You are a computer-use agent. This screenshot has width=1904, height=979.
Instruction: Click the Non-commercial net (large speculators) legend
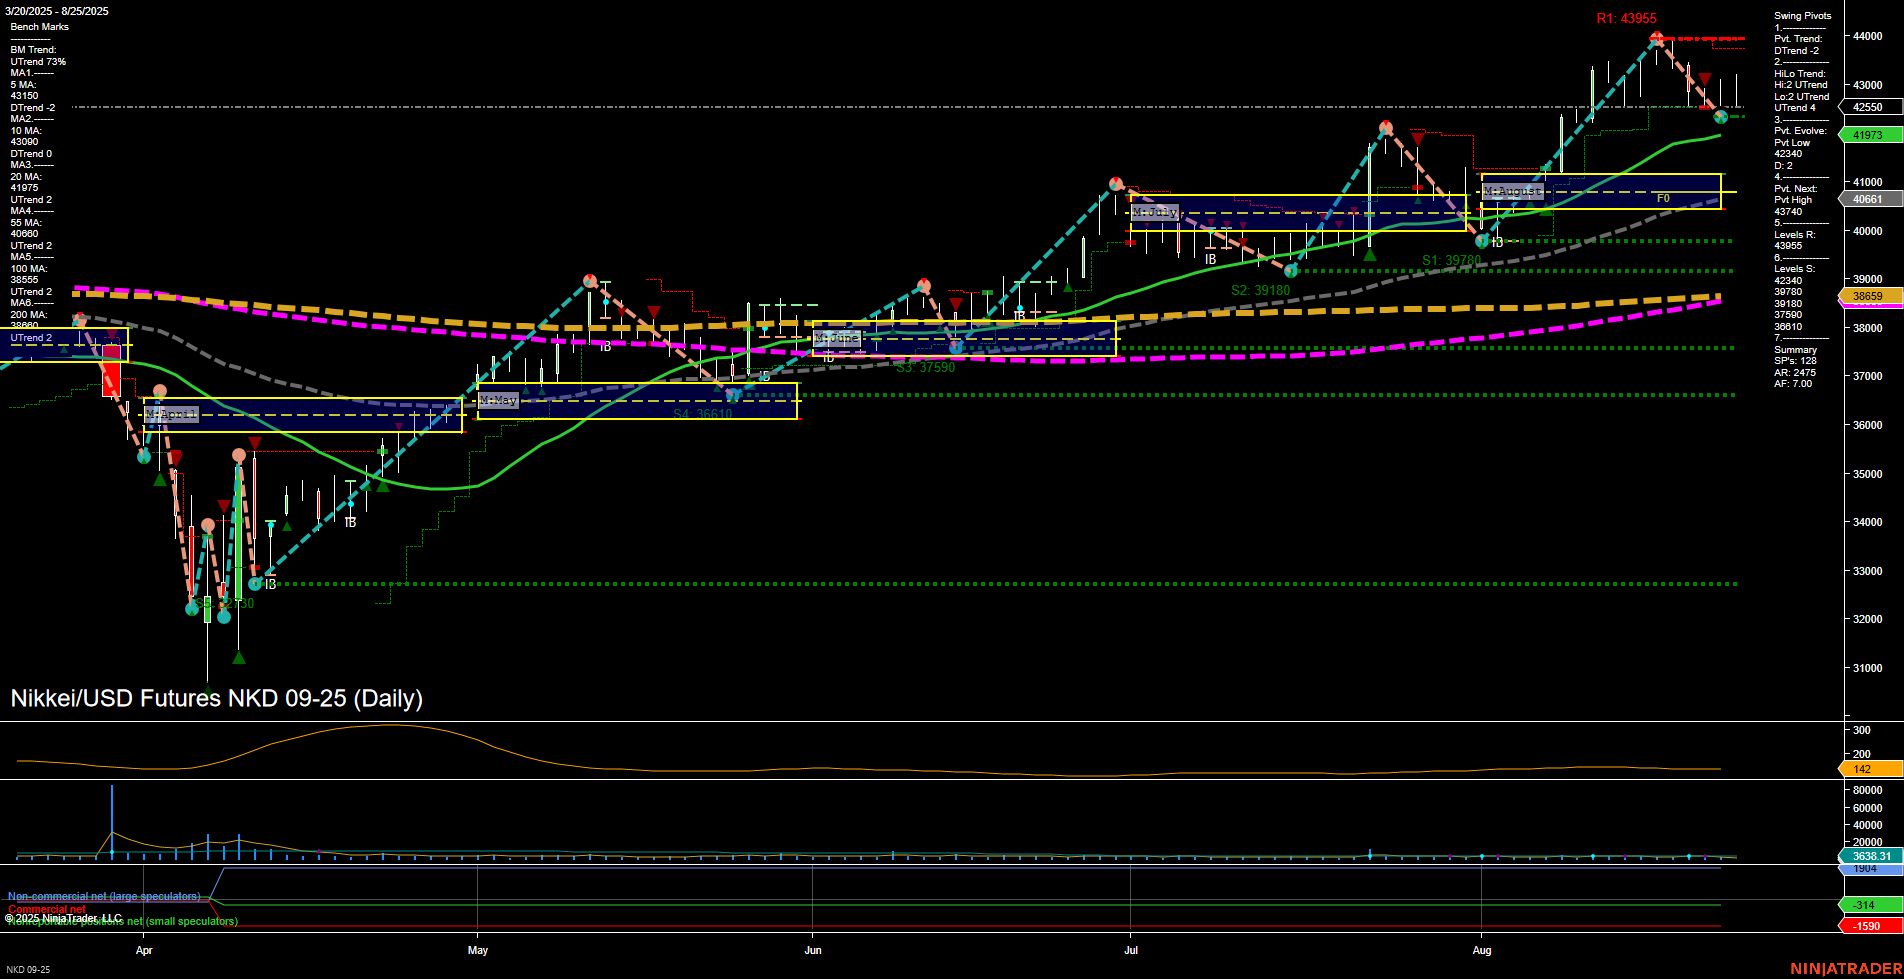[x=105, y=897]
